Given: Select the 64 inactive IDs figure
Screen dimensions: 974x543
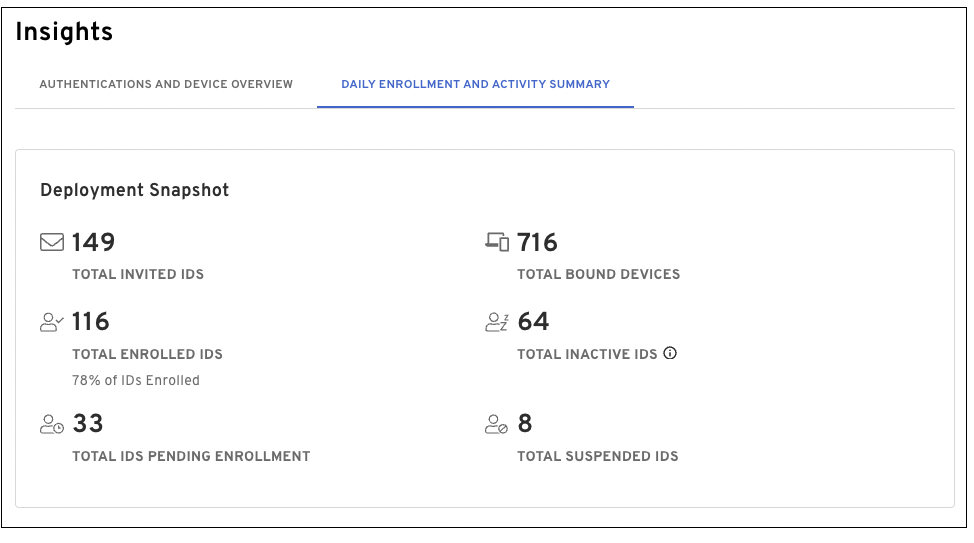Looking at the screenshot, I should (x=533, y=322).
